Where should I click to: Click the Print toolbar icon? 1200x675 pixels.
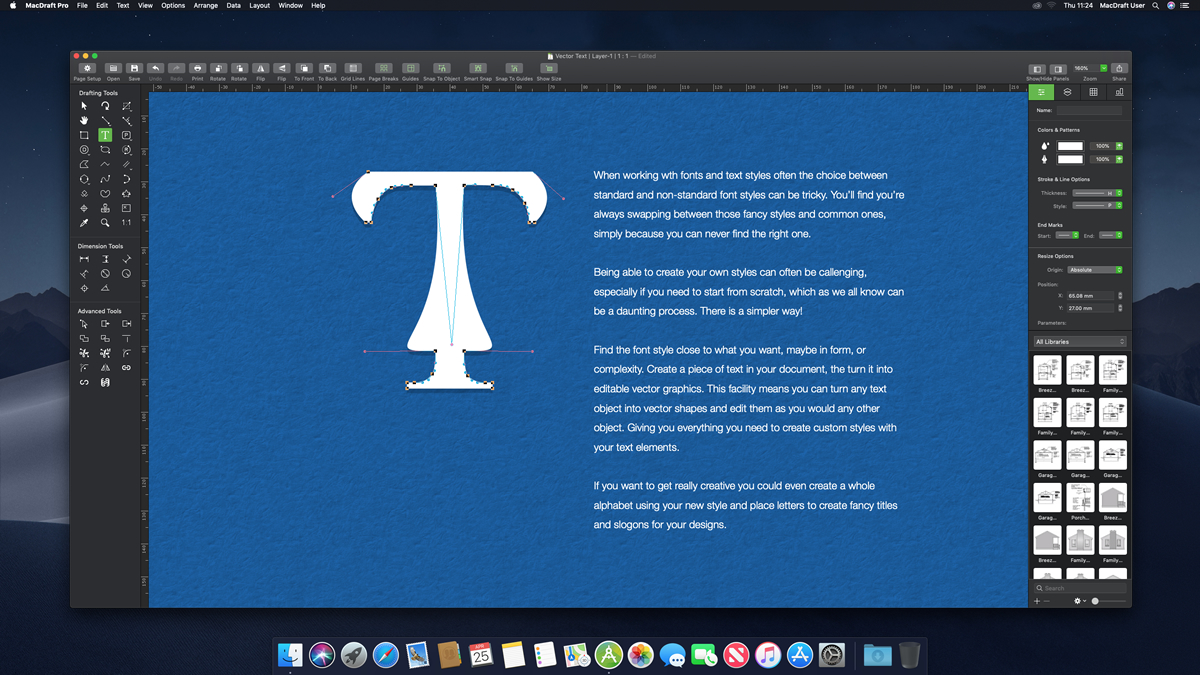[x=197, y=69]
